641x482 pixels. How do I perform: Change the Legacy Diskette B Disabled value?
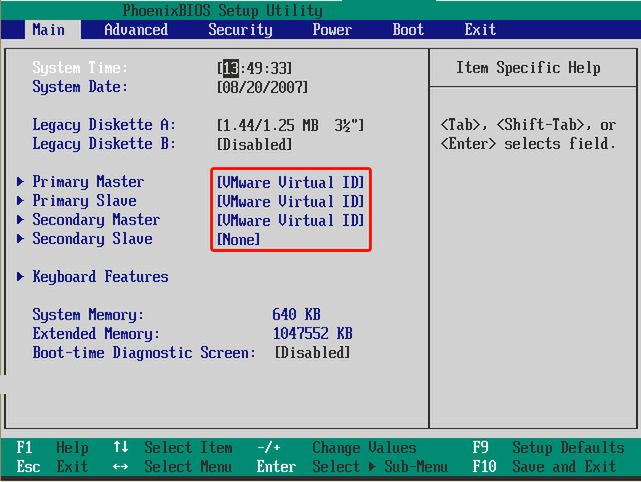pyautogui.click(x=254, y=144)
